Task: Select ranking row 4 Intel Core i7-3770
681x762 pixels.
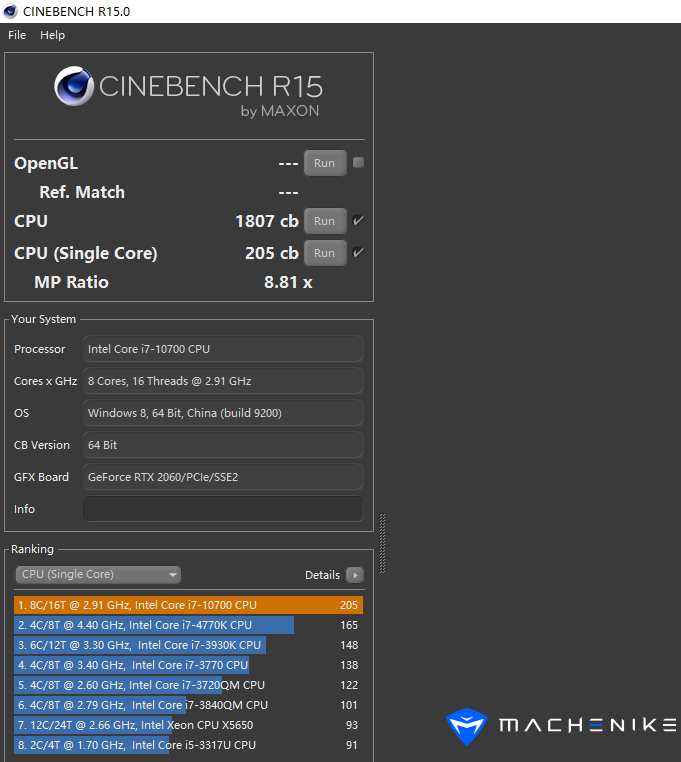Action: pyautogui.click(x=188, y=665)
